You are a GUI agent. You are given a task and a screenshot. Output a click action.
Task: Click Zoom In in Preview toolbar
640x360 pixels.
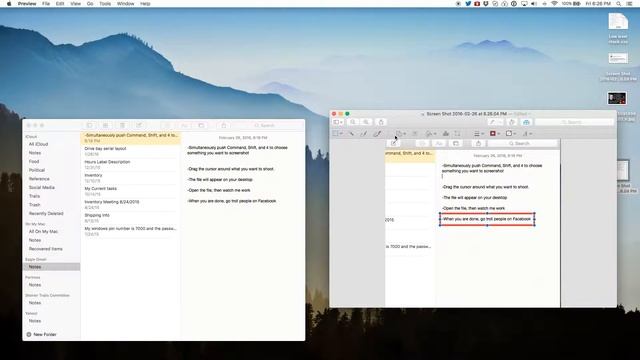tap(366, 122)
